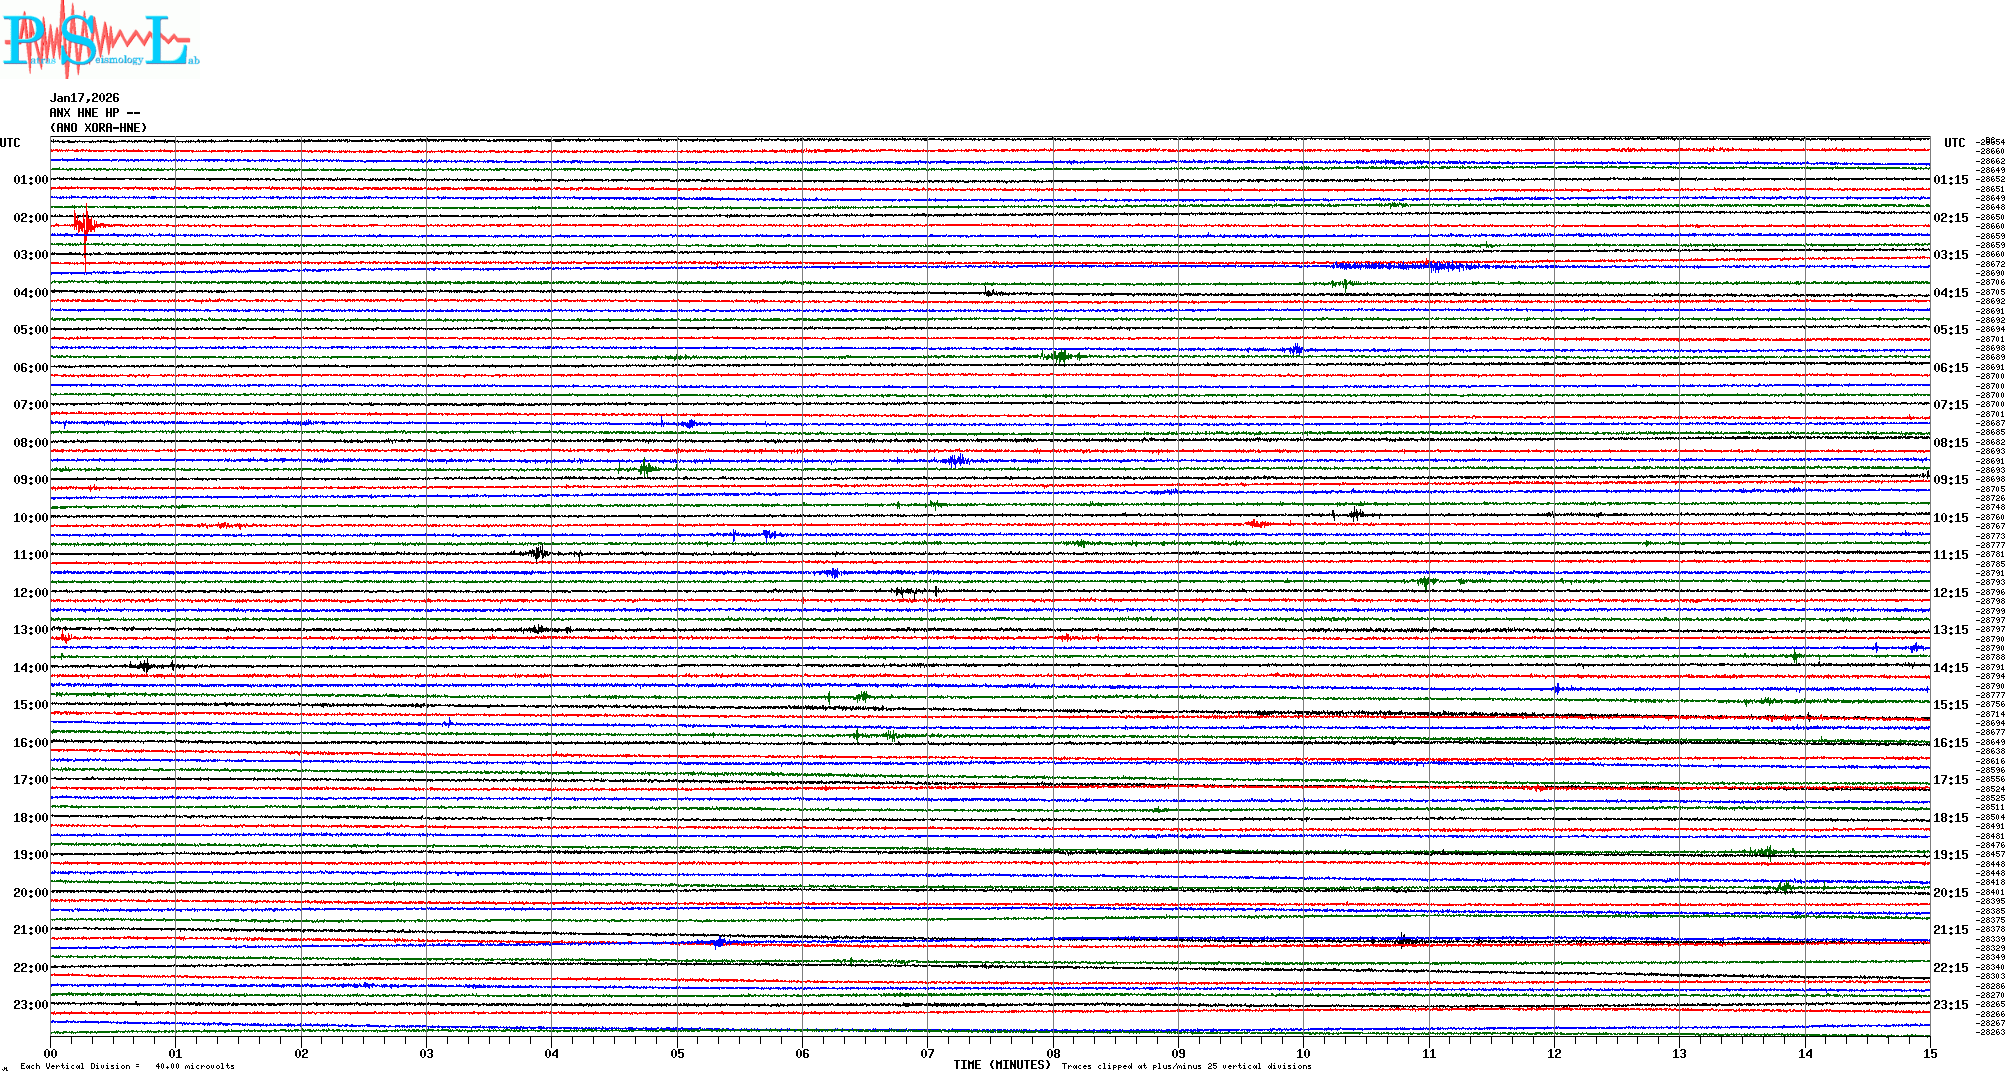Click the PSL seismology lab logo
2010x1080 pixels.
[98, 40]
